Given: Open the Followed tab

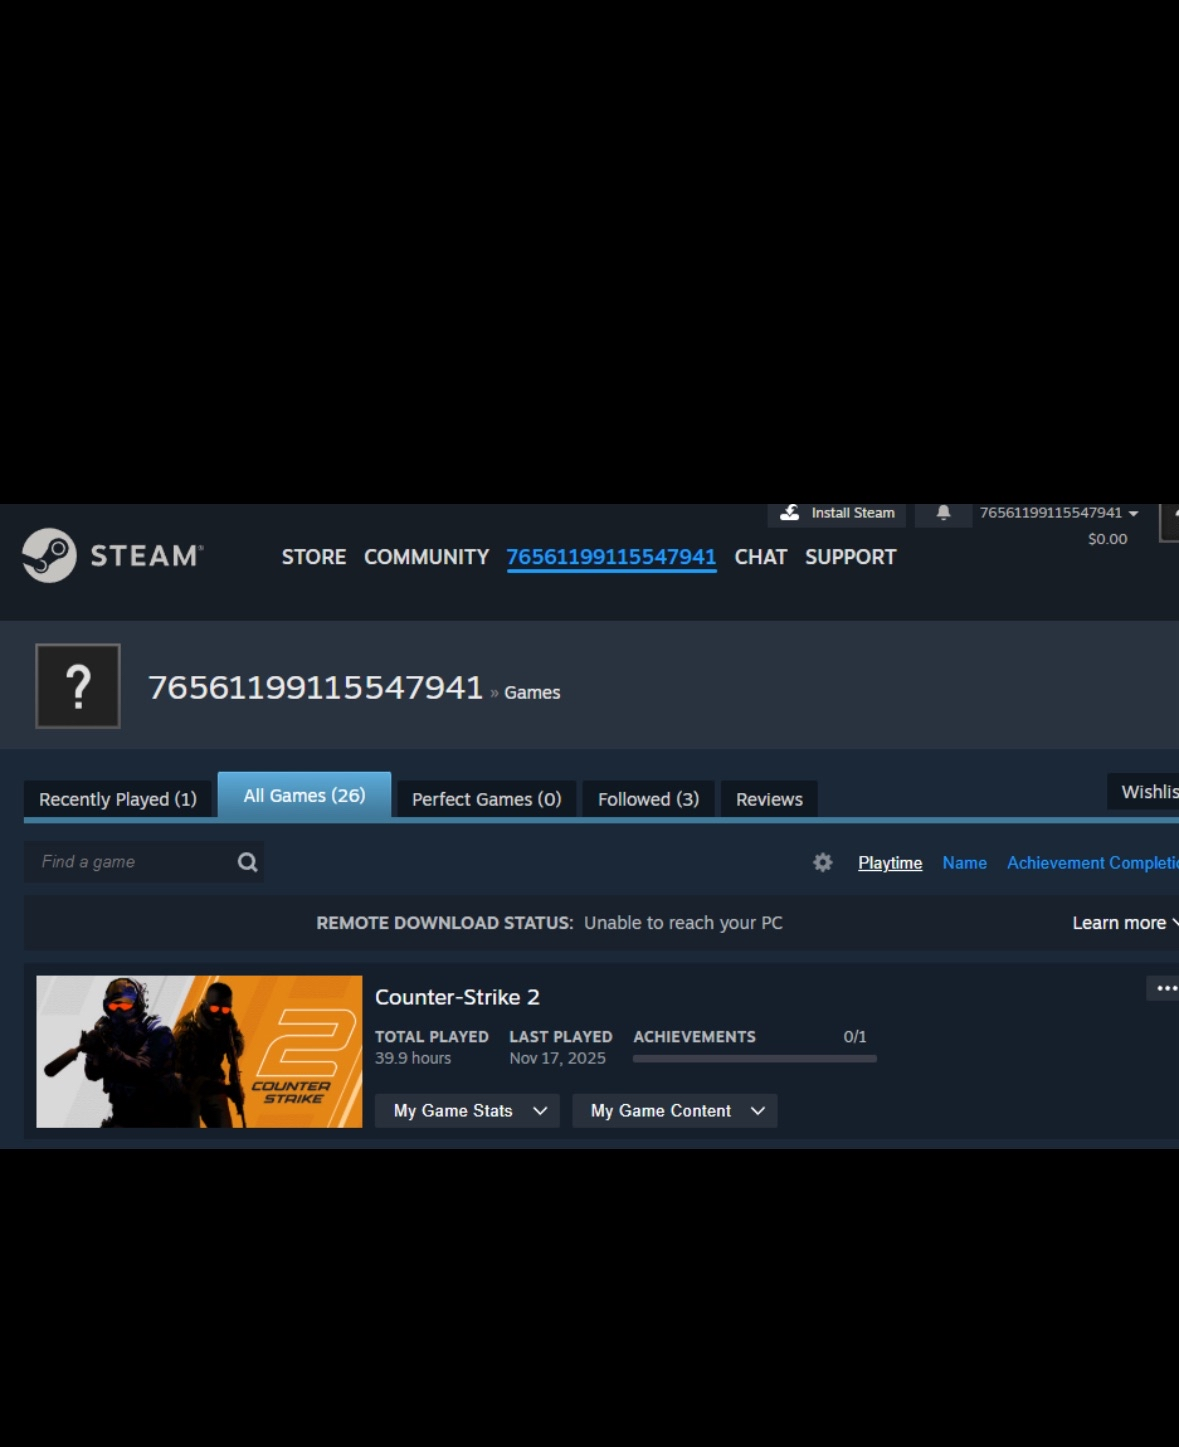Looking at the screenshot, I should tap(648, 799).
